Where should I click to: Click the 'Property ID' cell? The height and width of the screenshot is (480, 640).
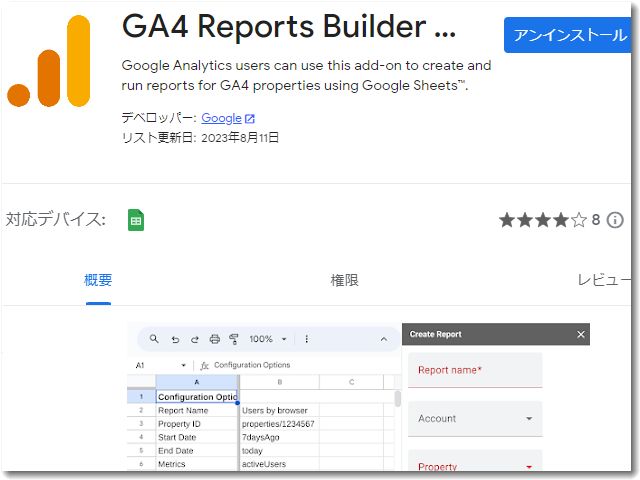point(197,424)
